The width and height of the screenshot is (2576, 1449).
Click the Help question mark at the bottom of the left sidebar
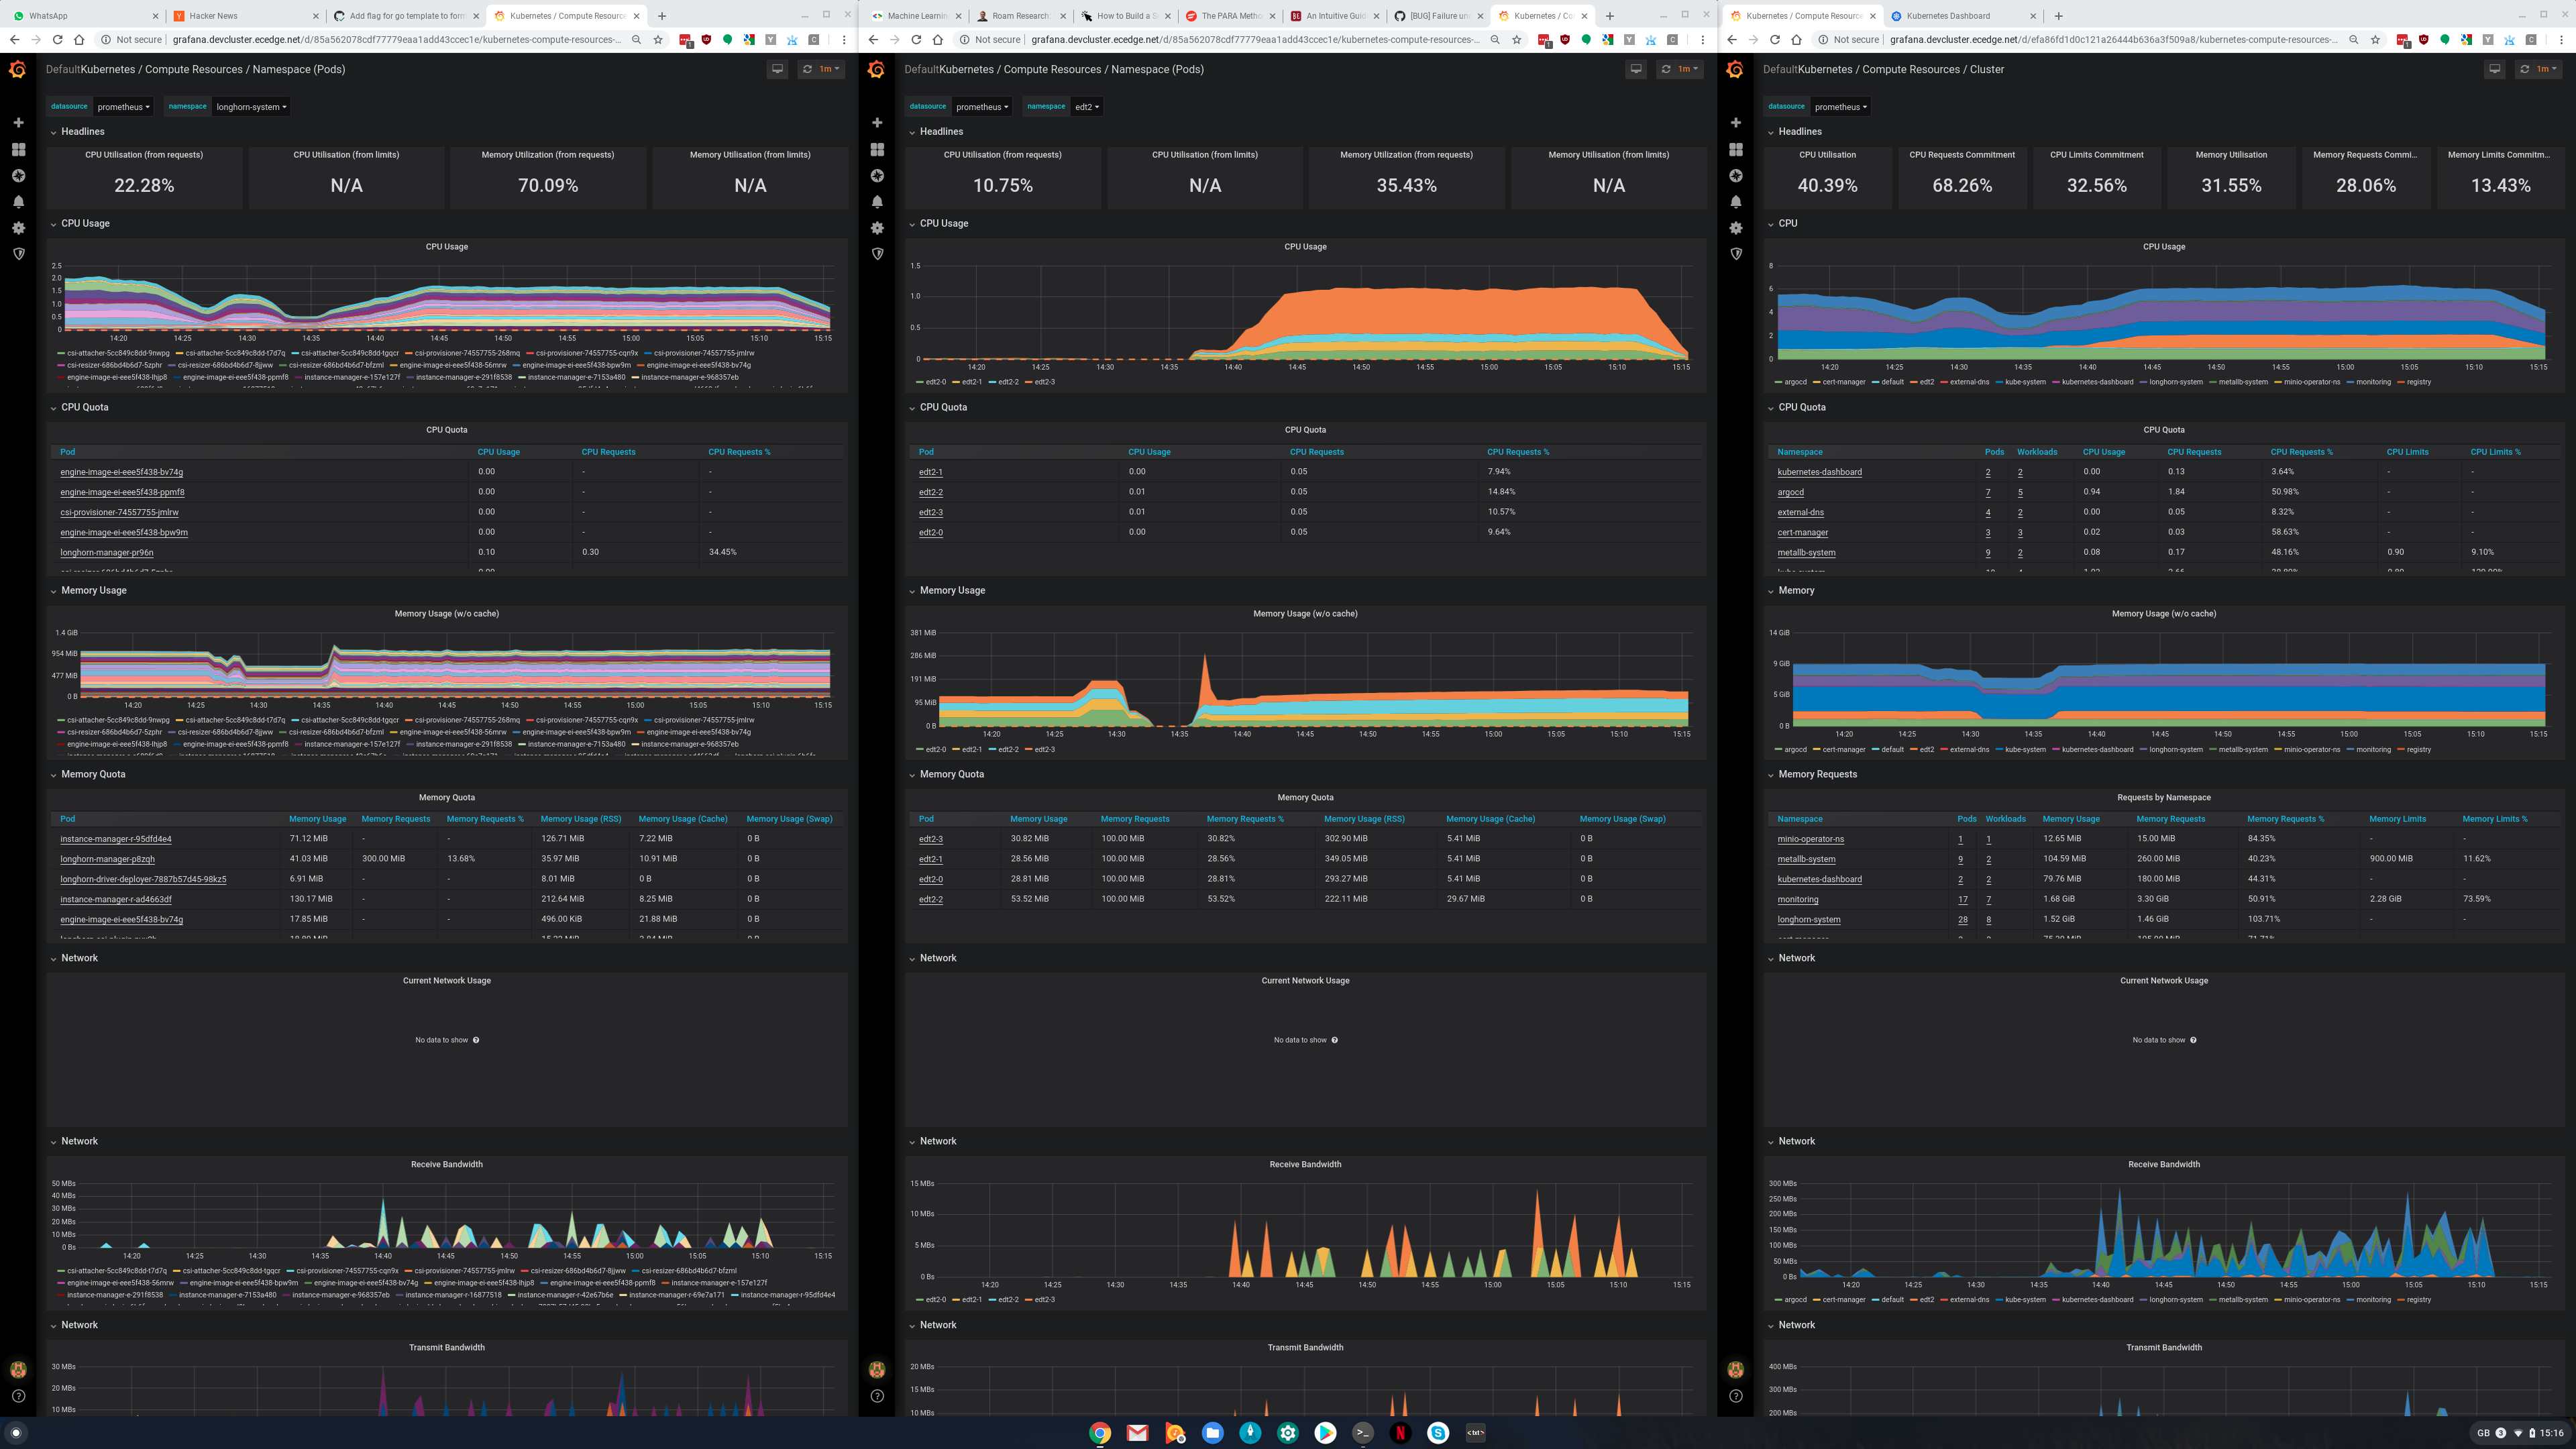[18, 1396]
